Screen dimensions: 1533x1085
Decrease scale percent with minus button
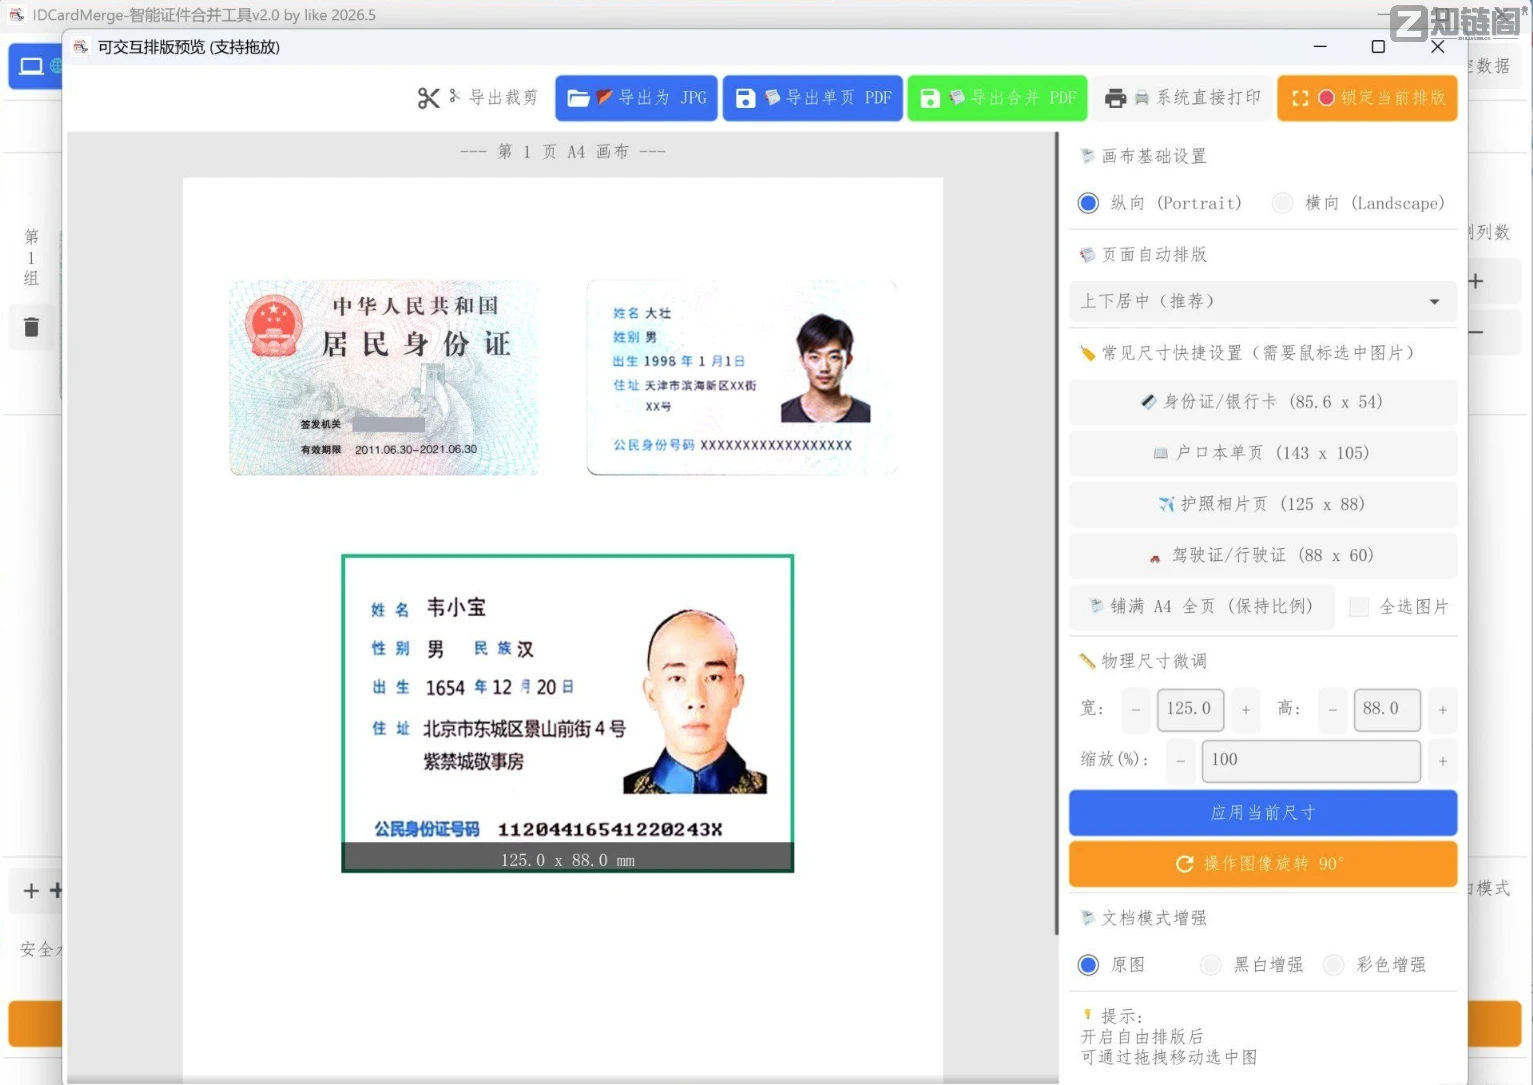(1181, 761)
